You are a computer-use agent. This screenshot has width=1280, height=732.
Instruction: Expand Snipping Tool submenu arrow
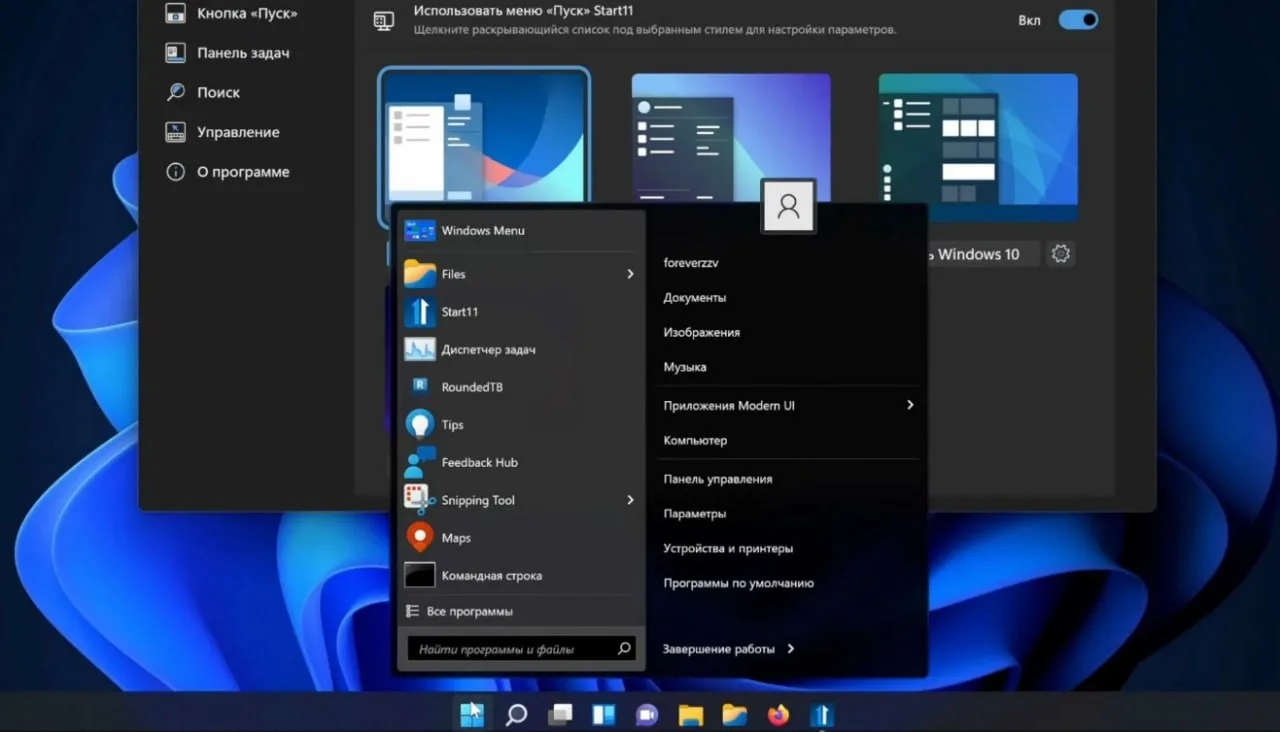coord(630,500)
